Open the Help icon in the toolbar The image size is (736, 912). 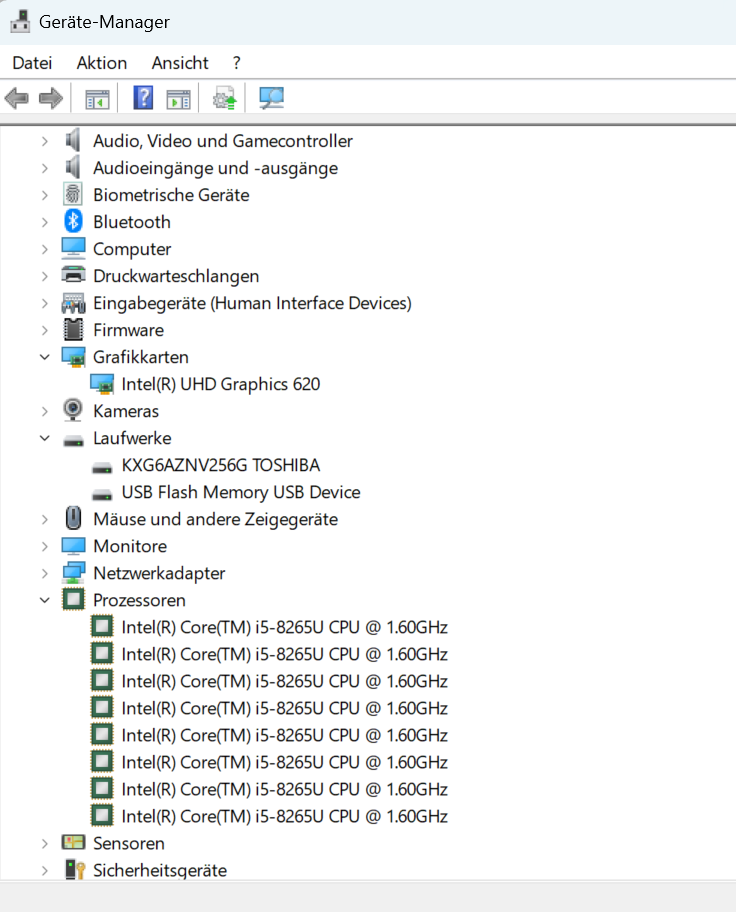143,98
